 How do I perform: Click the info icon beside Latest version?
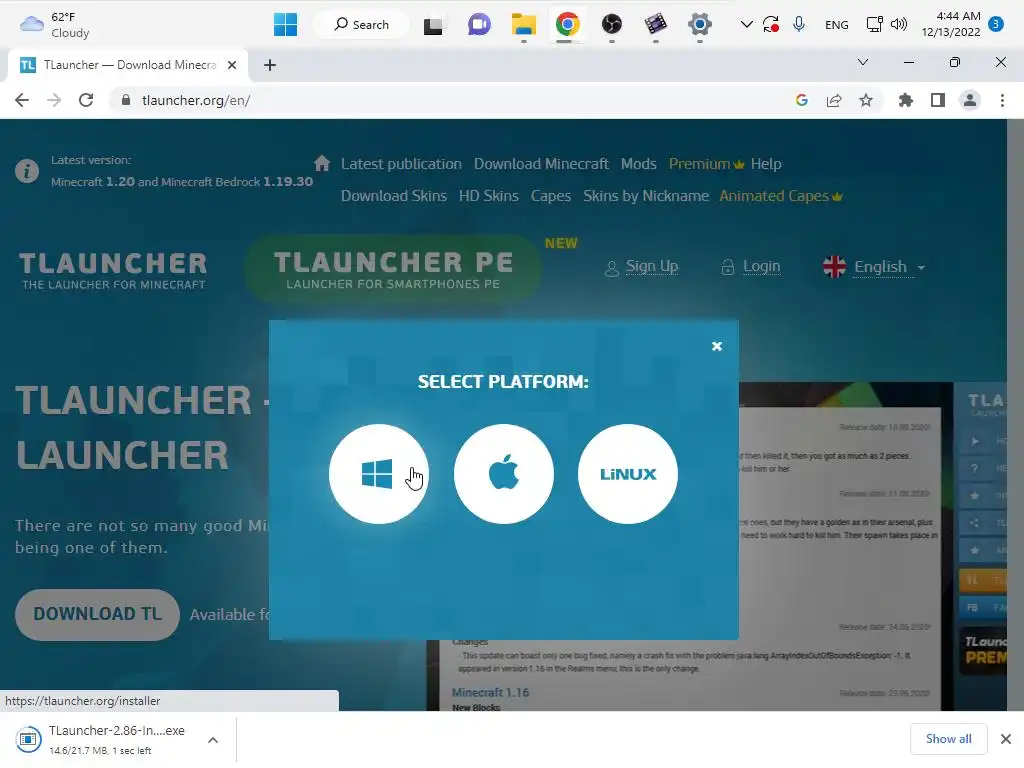(x=27, y=171)
